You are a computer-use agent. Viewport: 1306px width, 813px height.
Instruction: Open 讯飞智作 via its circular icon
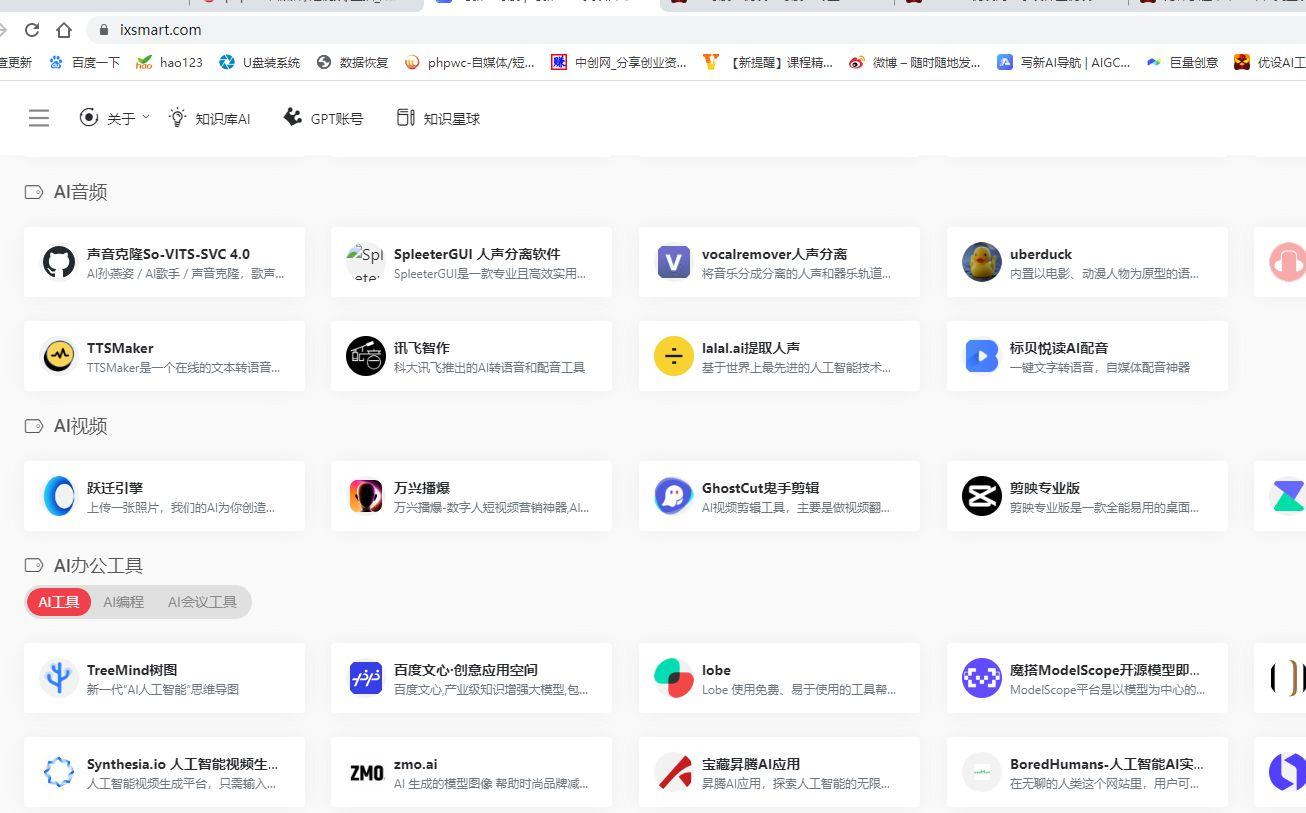366,356
